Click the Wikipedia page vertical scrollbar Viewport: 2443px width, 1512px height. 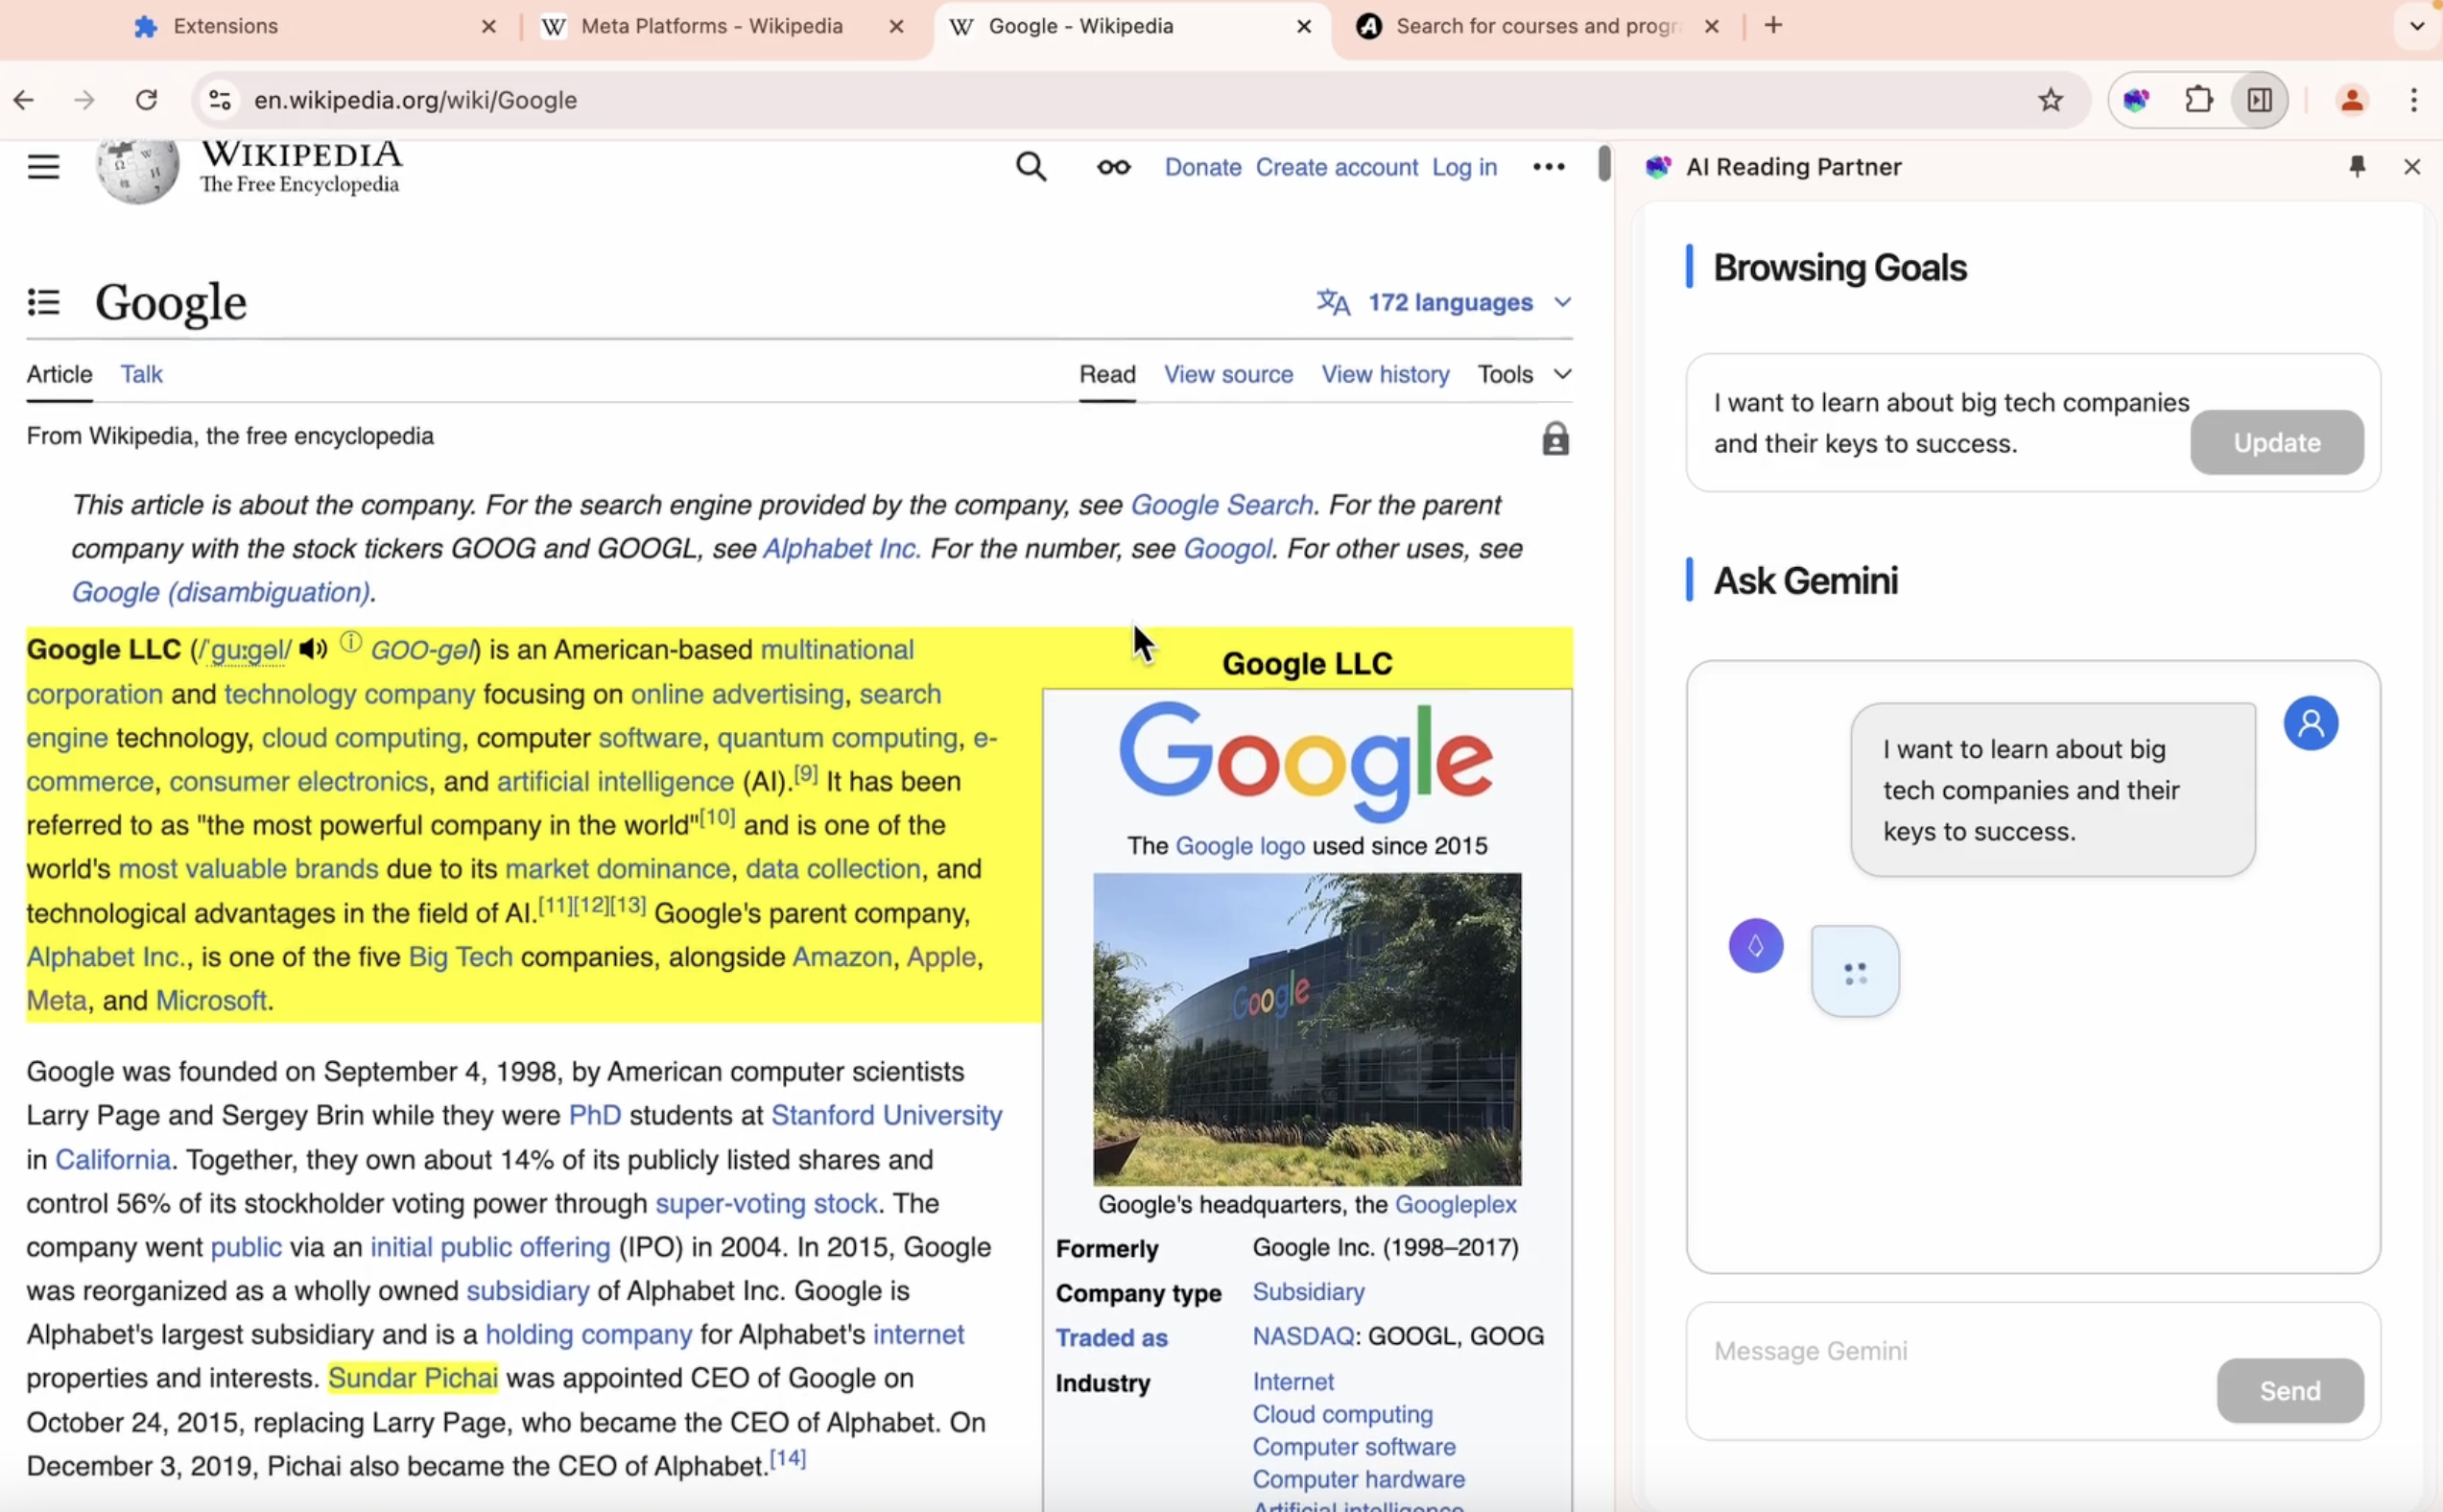[x=1604, y=164]
